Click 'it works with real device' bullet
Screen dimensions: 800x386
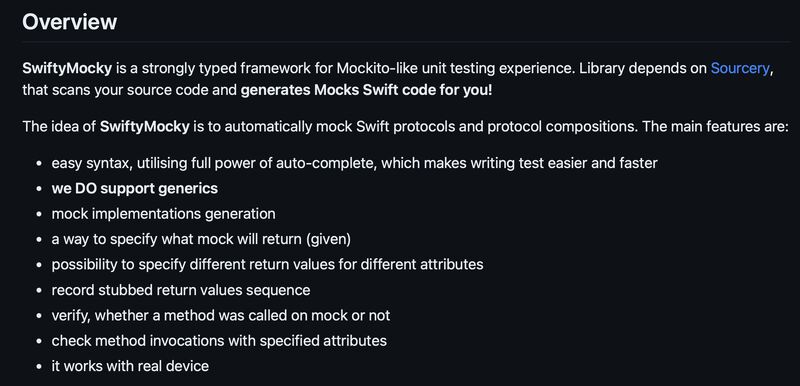coord(130,366)
